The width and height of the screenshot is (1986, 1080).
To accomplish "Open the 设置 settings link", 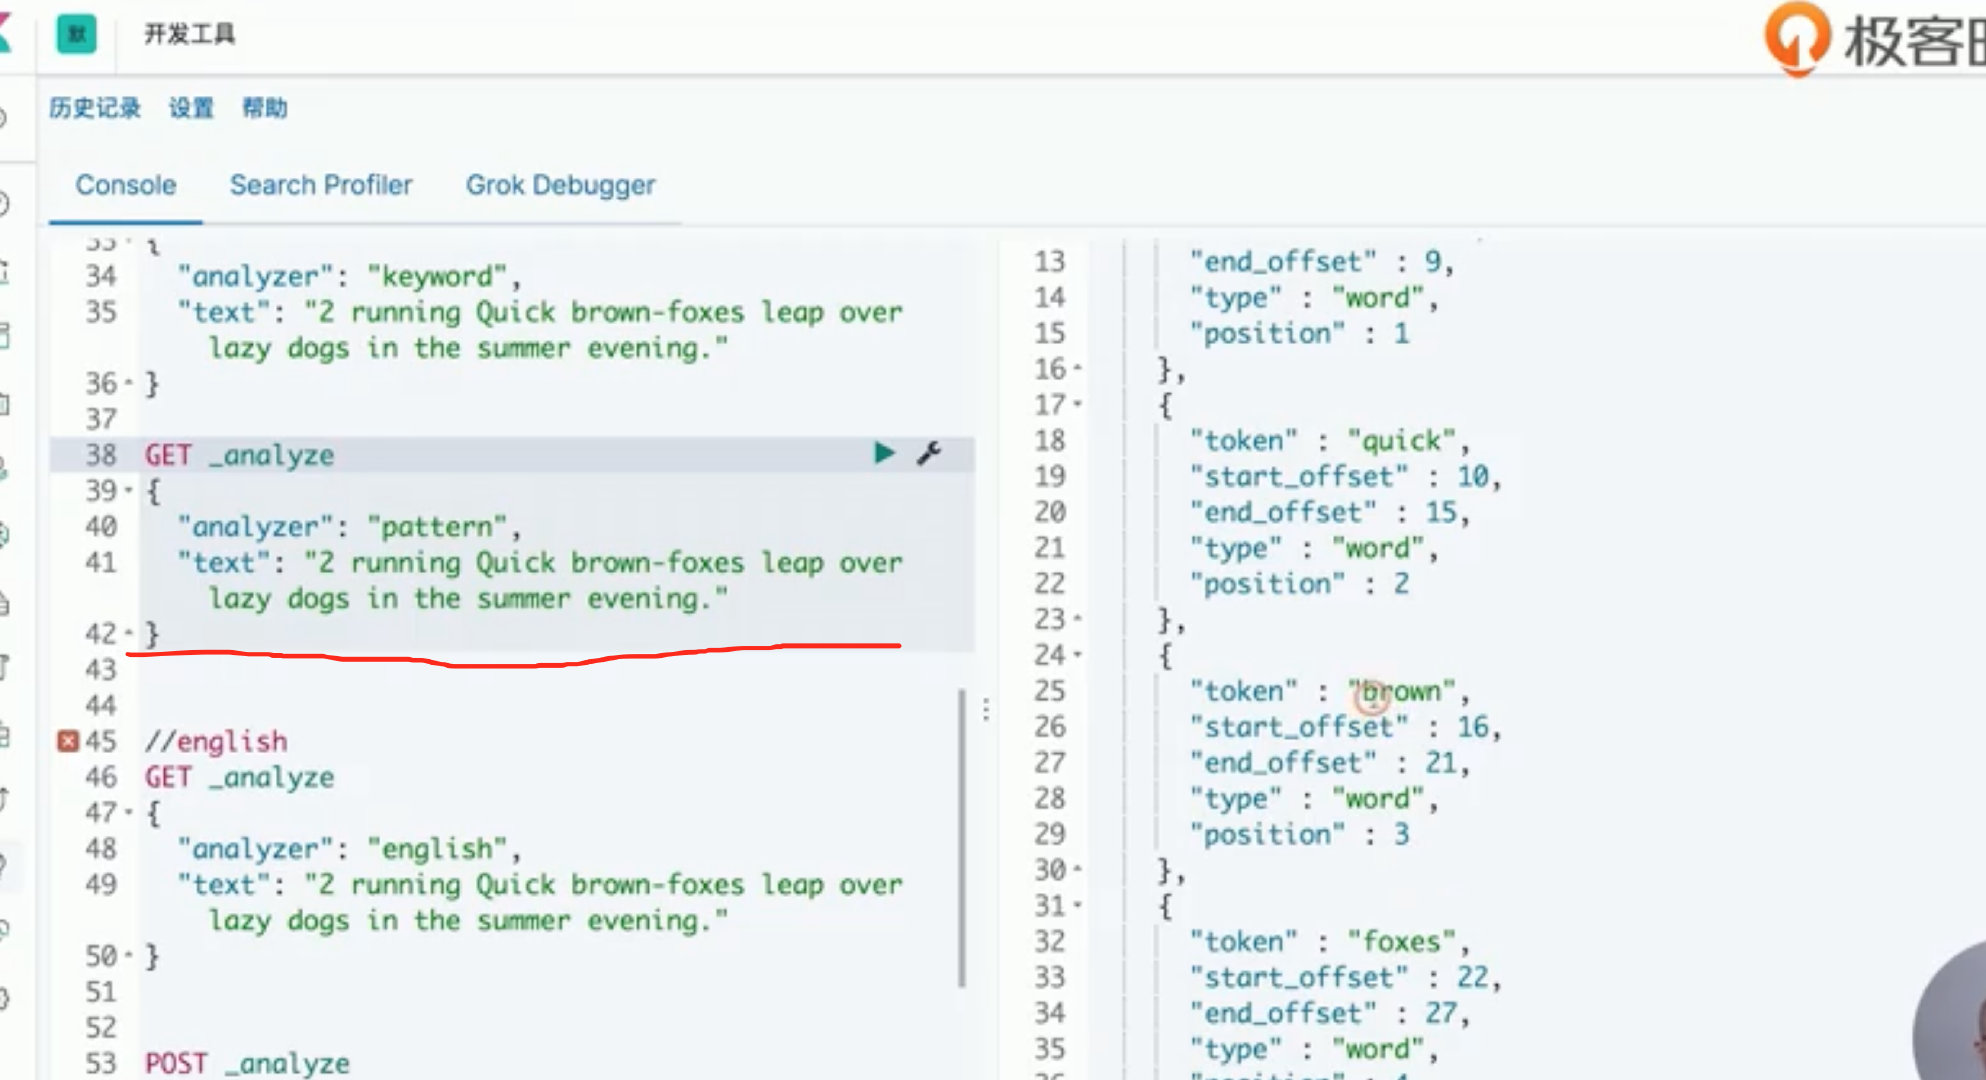I will pos(191,108).
